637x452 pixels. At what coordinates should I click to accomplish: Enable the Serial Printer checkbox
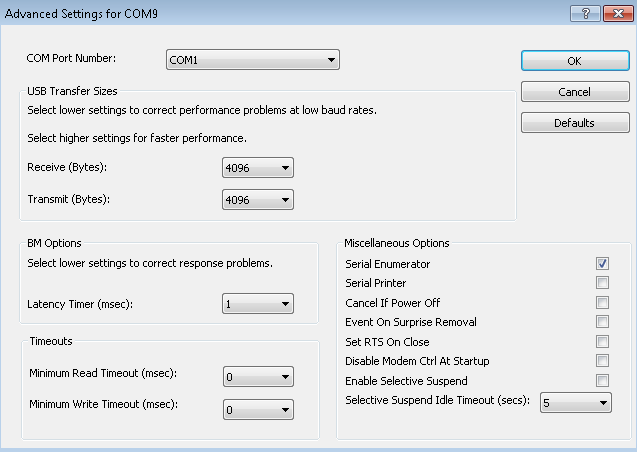602,283
